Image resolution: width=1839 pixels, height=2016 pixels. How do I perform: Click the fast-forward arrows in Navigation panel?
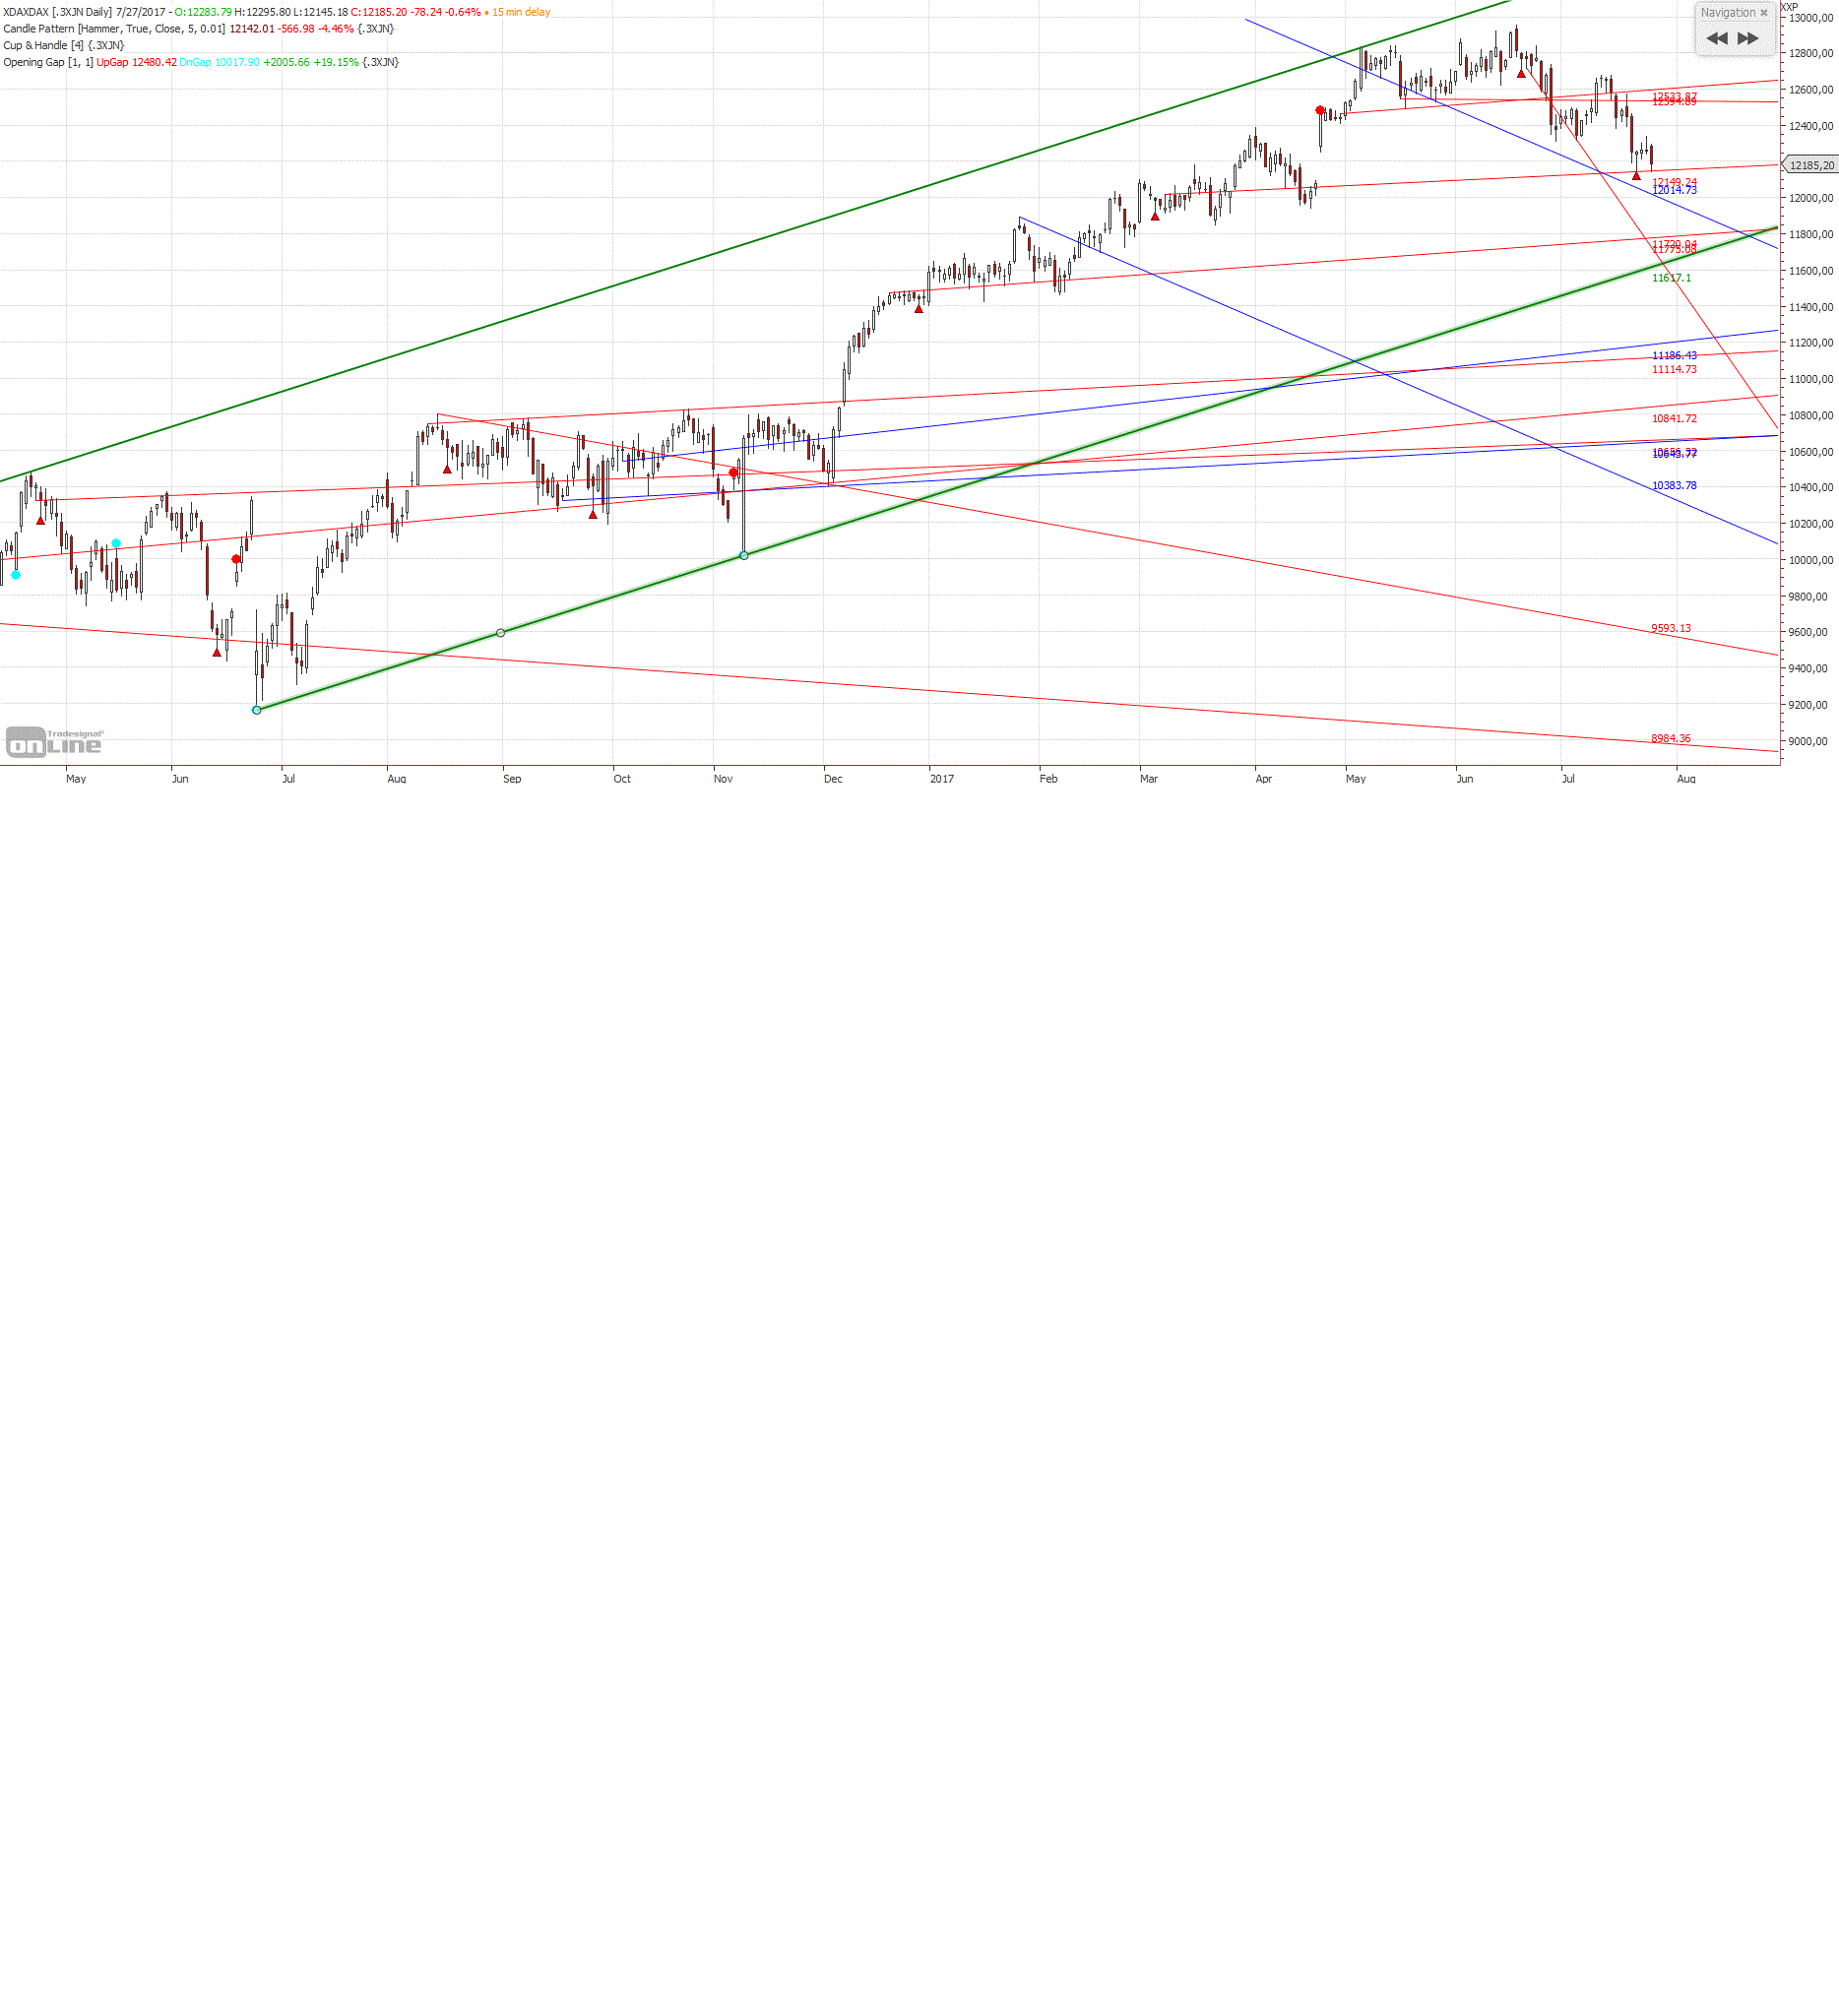(x=1747, y=39)
